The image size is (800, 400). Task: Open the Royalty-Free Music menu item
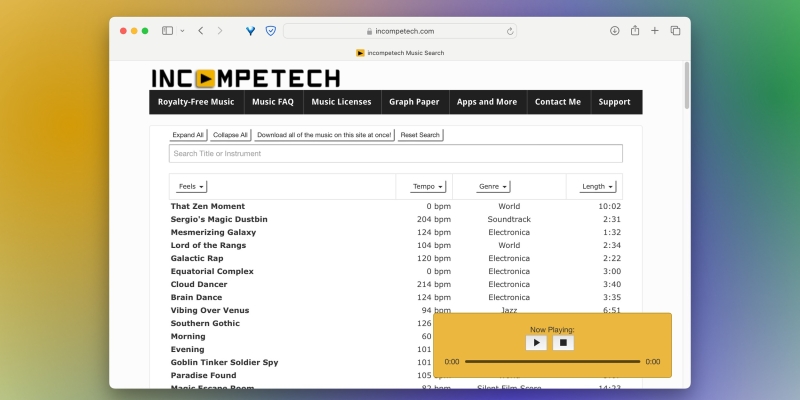[x=196, y=102]
